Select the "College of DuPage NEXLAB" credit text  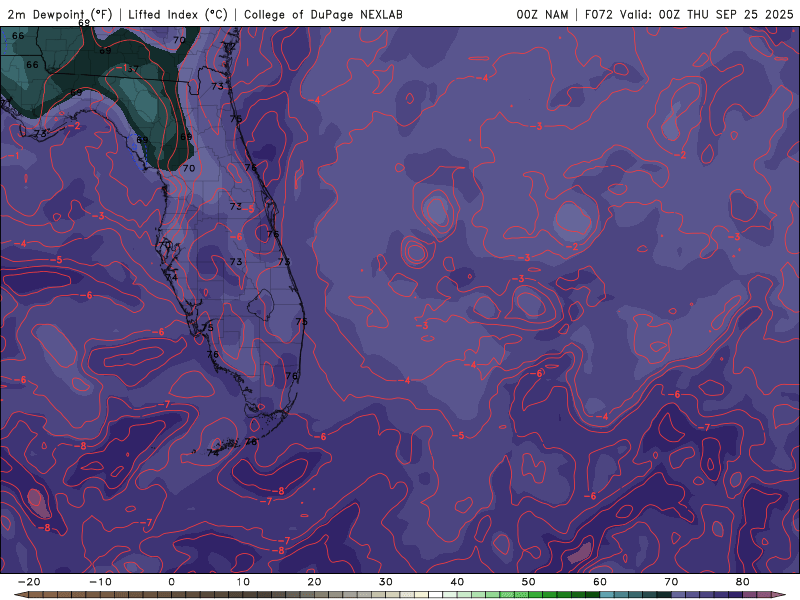(323, 14)
